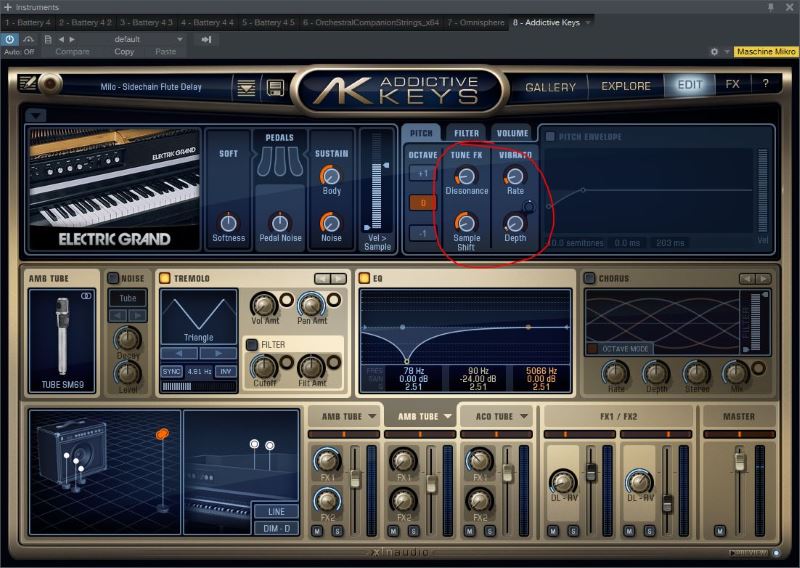Switch to the 7 - Omnisphere instrument tab
Image resolution: width=800 pixels, height=568 pixels.
tap(476, 22)
